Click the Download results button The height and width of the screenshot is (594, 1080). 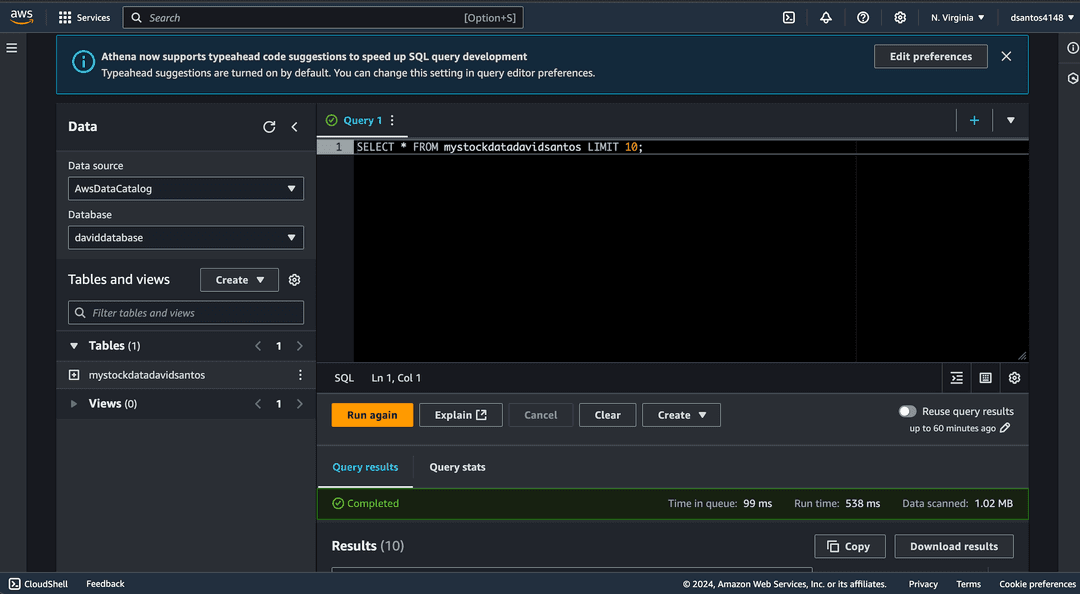pyautogui.click(x=954, y=546)
